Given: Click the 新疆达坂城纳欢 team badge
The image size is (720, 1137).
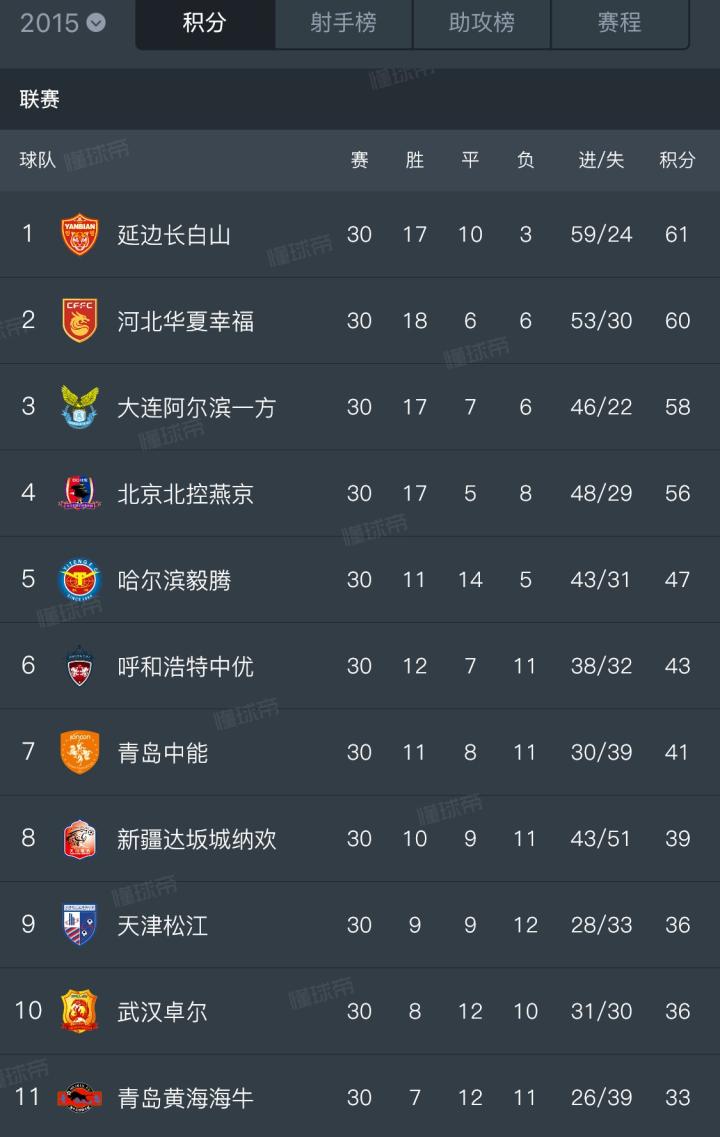Looking at the screenshot, I should point(80,838).
